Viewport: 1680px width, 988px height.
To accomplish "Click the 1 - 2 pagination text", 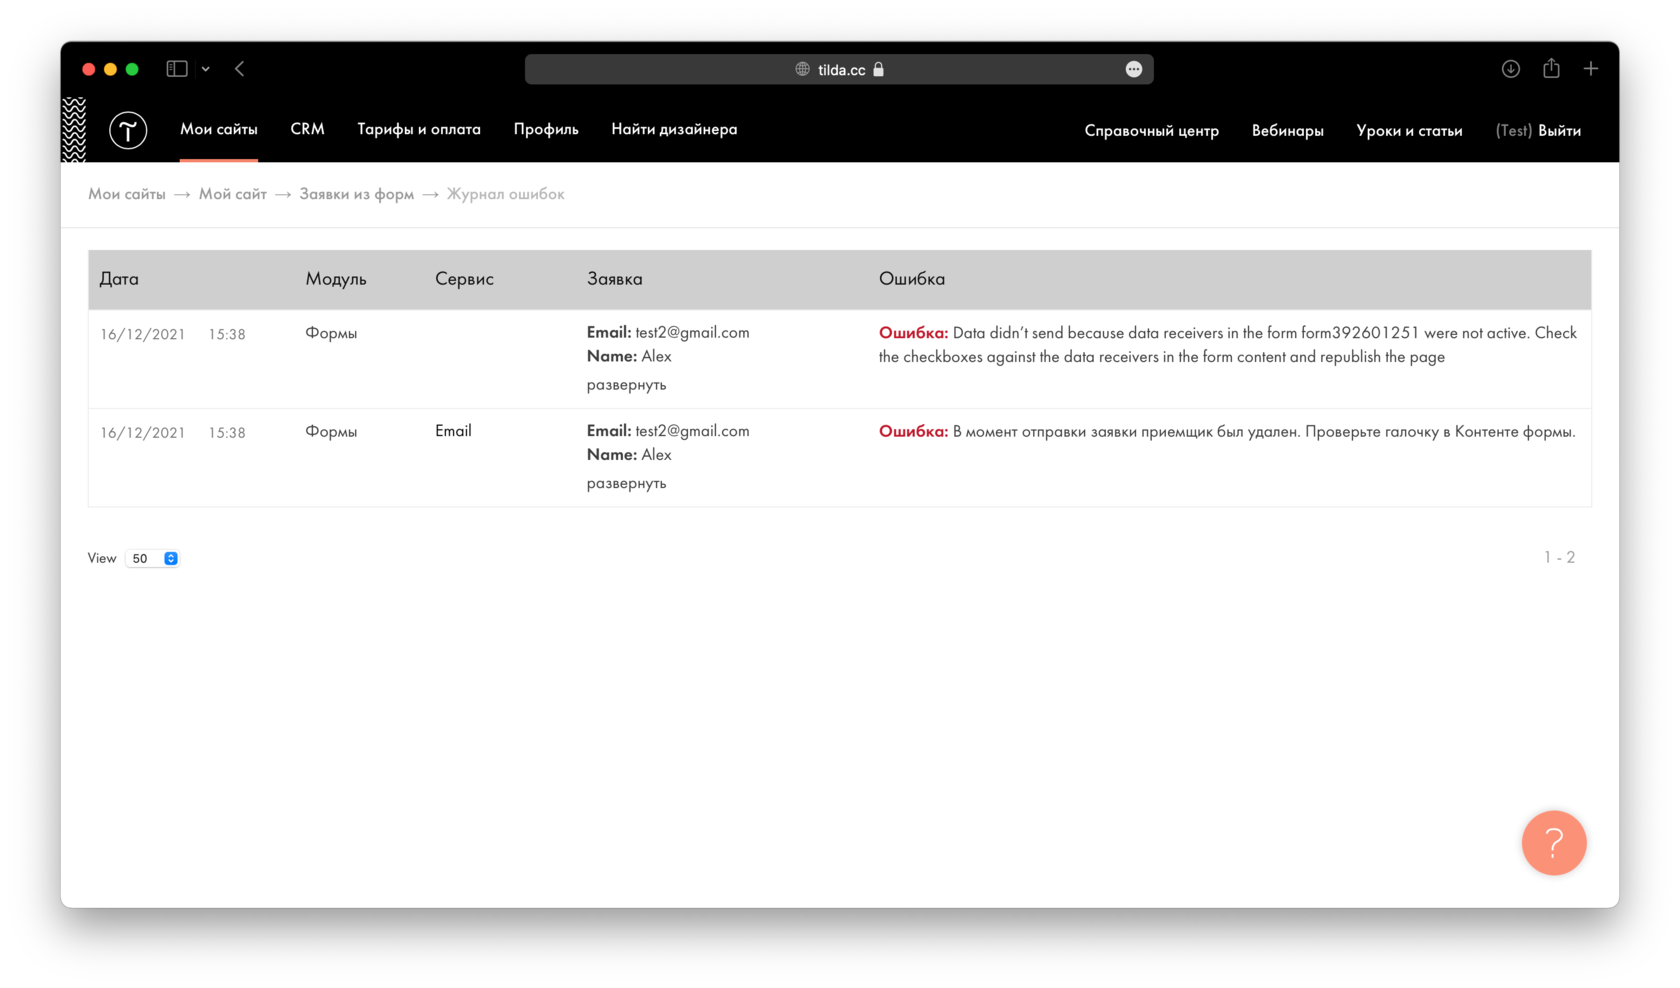I will coord(1559,557).
